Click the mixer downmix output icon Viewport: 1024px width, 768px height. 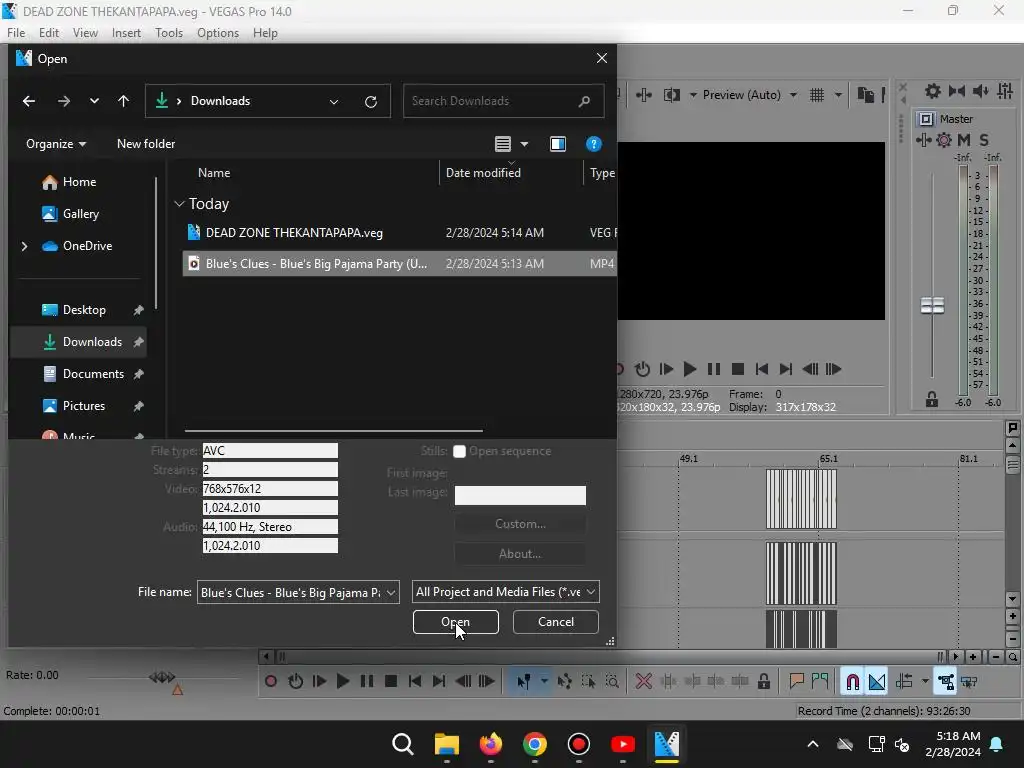(957, 91)
